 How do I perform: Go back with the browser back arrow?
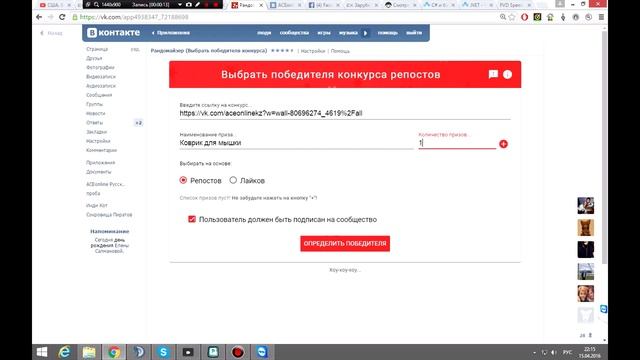click(x=39, y=17)
